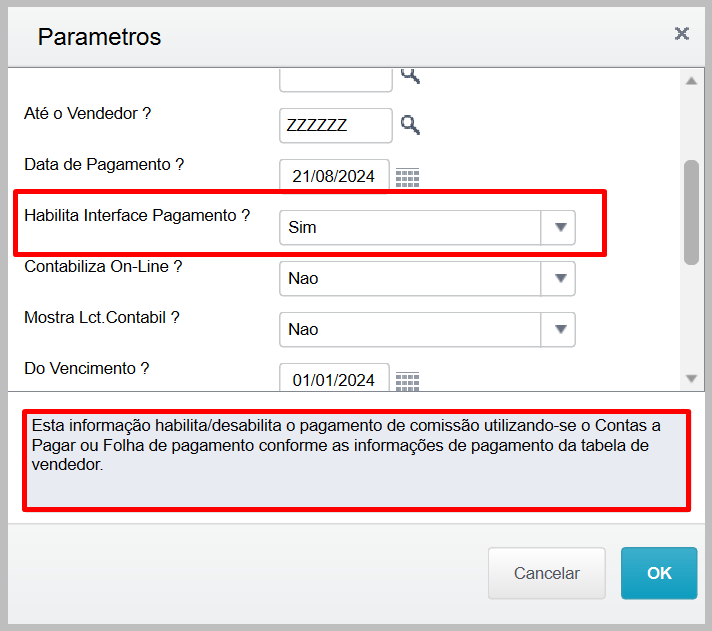Close the Parametros dialog with the X
This screenshot has width=712, height=631.
(682, 34)
